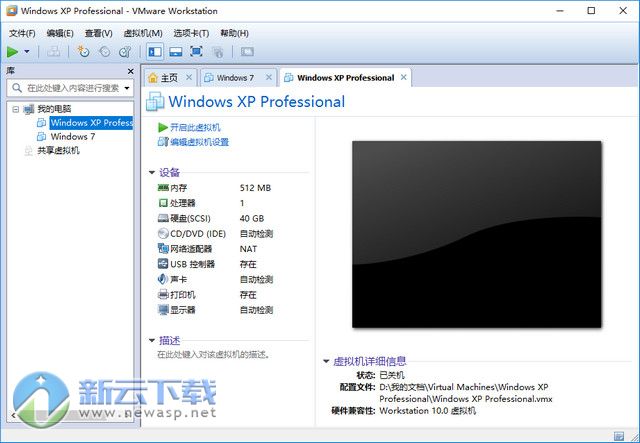Open the 编辑(E) menu

tap(60, 33)
